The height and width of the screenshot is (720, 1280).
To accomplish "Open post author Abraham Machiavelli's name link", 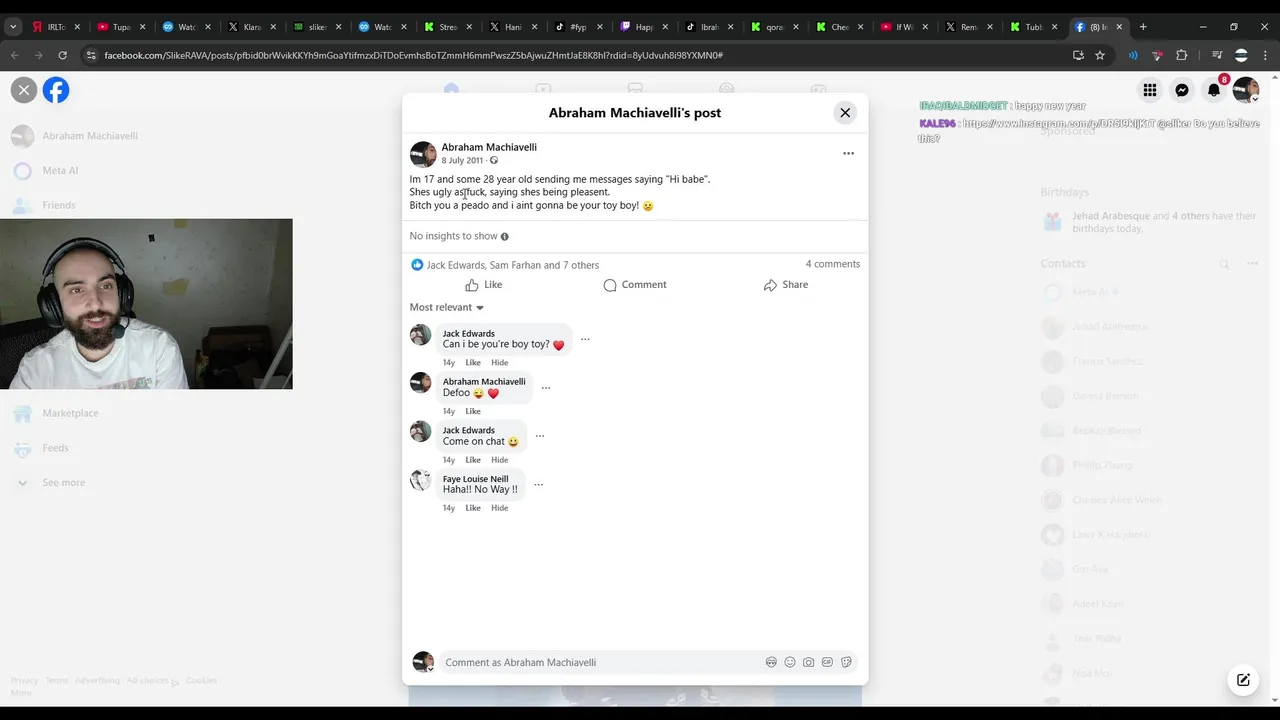I will pyautogui.click(x=489, y=147).
